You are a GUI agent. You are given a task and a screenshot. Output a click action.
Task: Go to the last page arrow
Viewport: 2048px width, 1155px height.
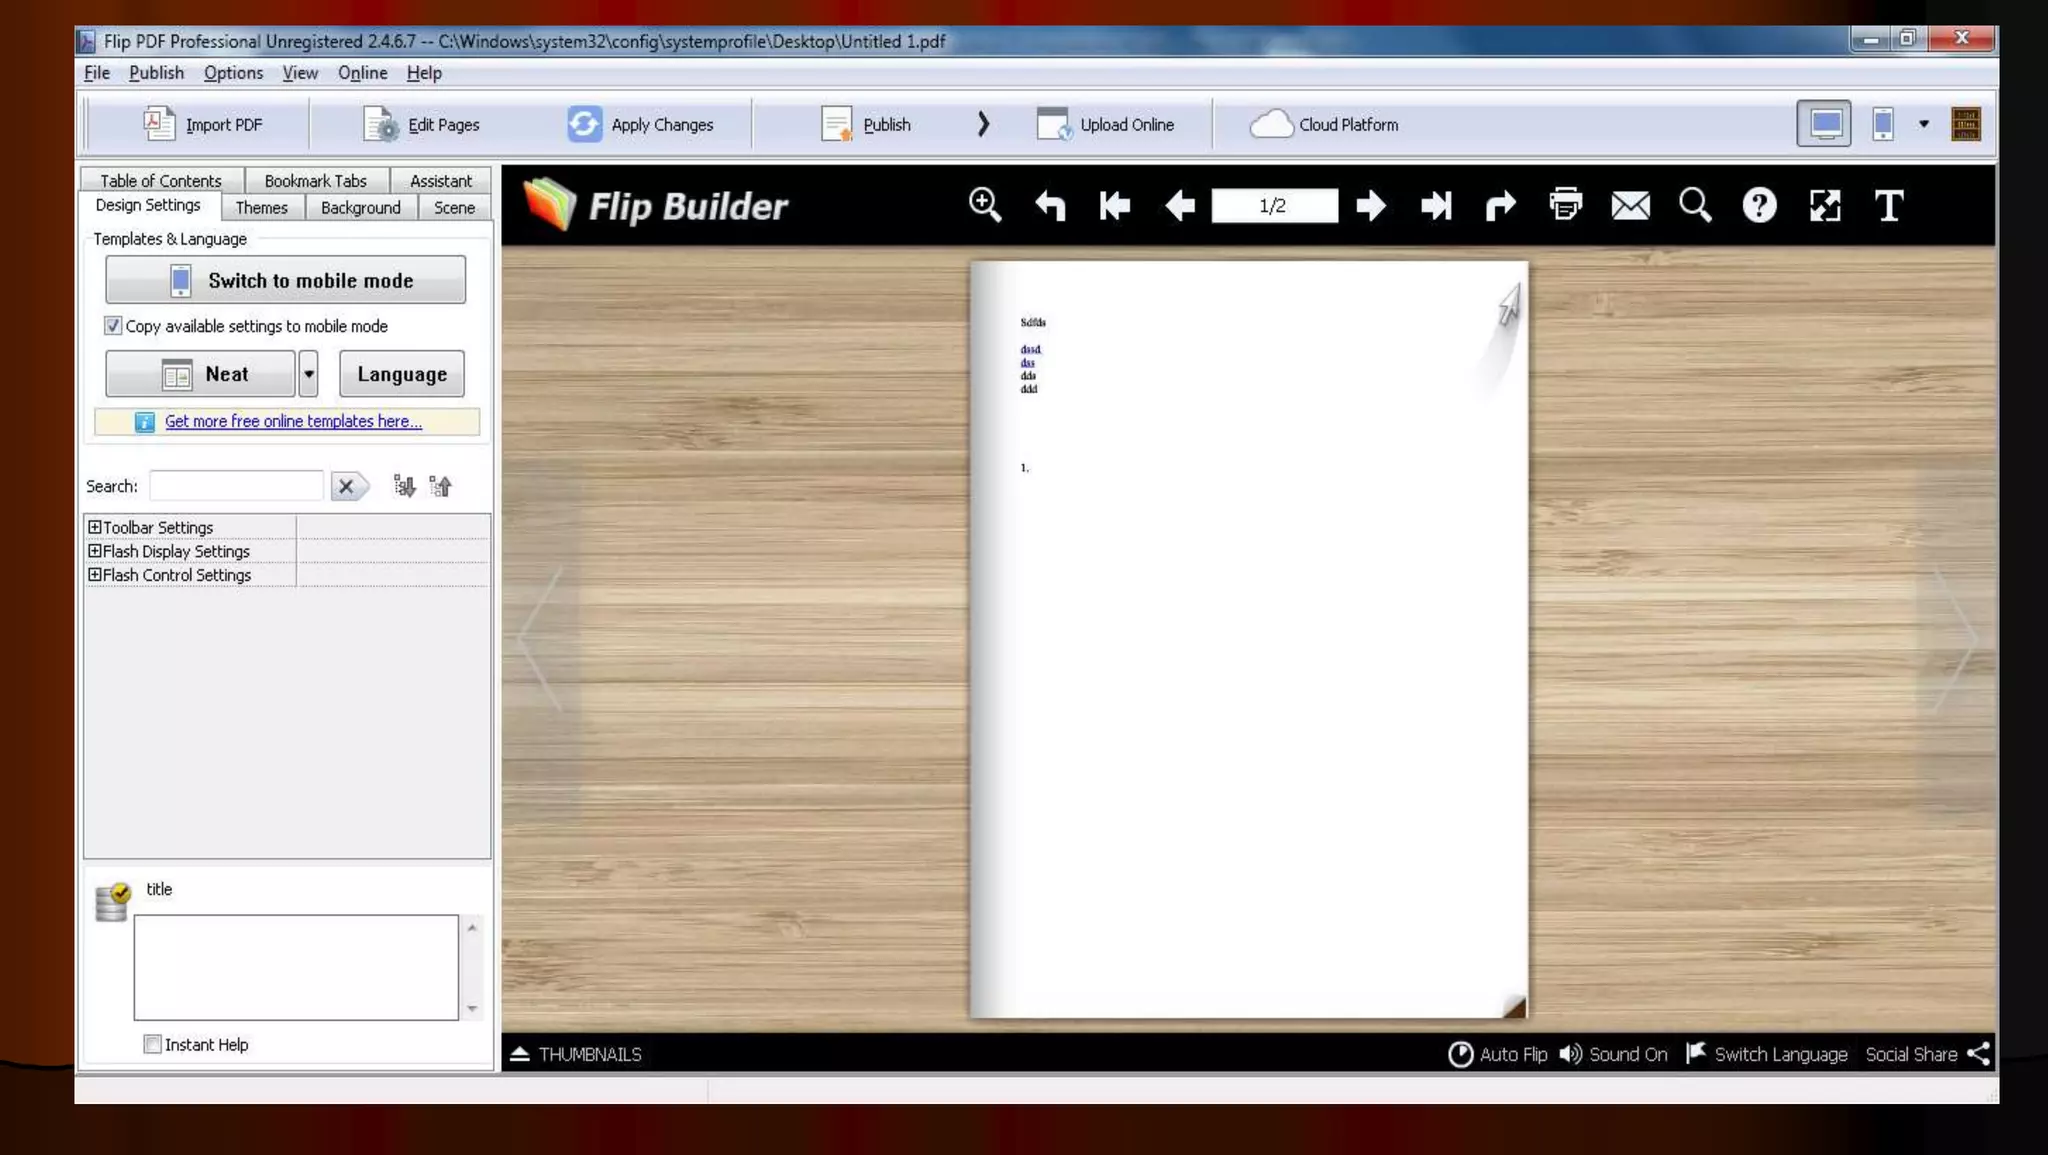tap(1435, 206)
